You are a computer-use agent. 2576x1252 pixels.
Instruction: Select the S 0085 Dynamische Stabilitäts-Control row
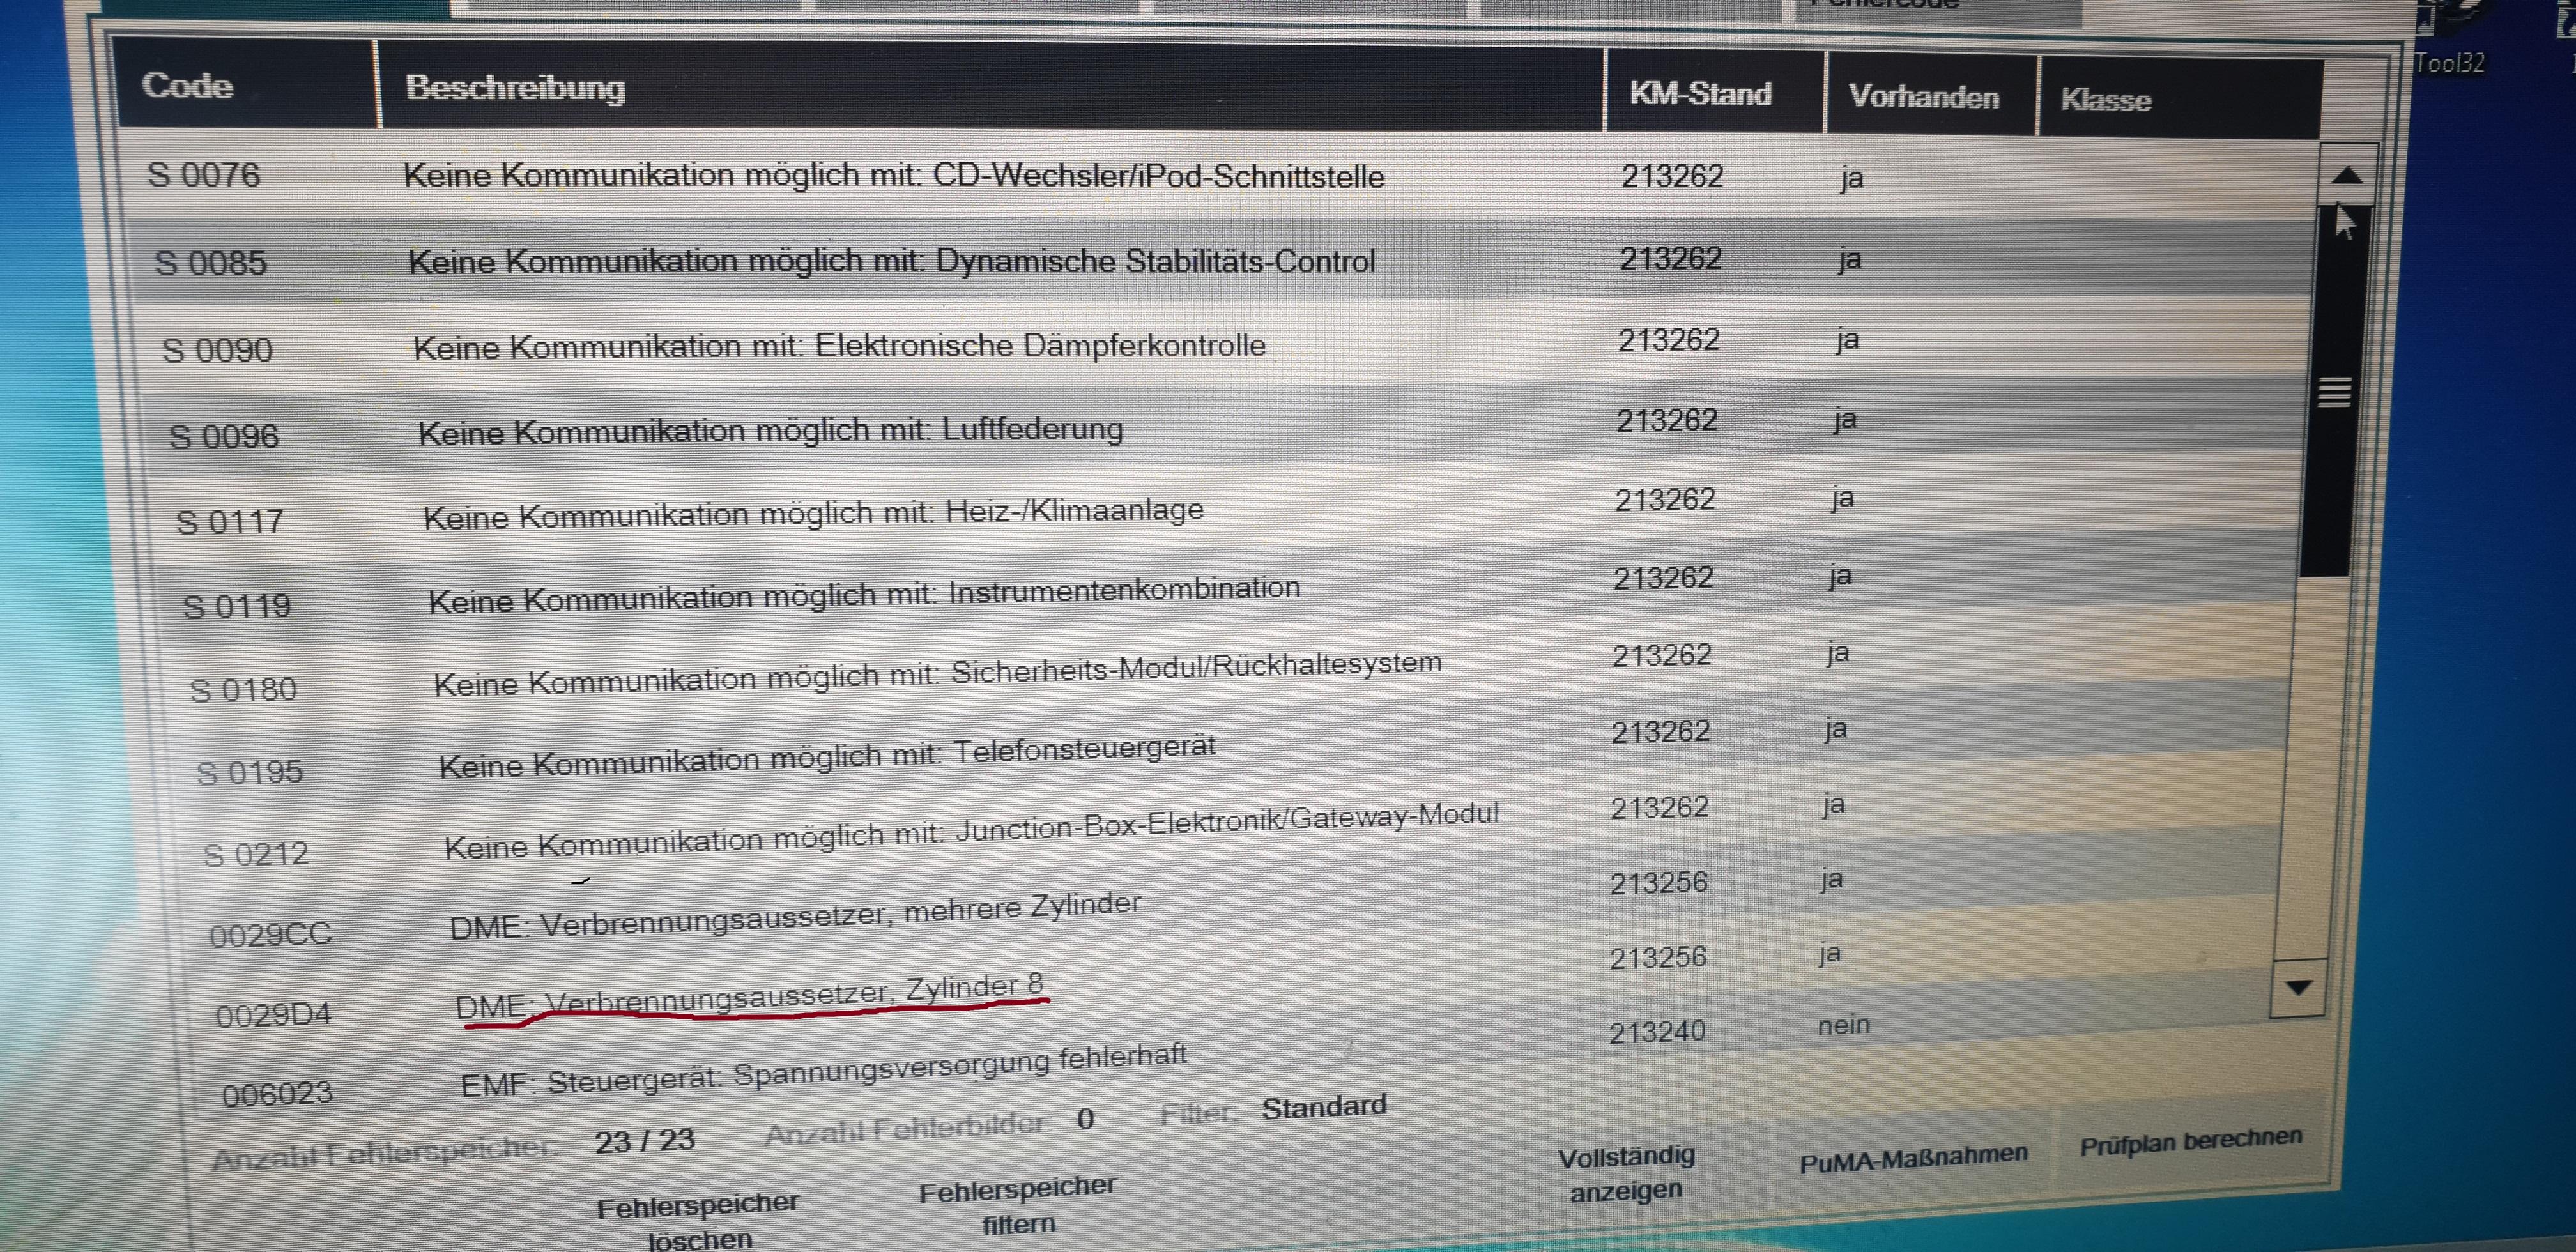[890, 262]
